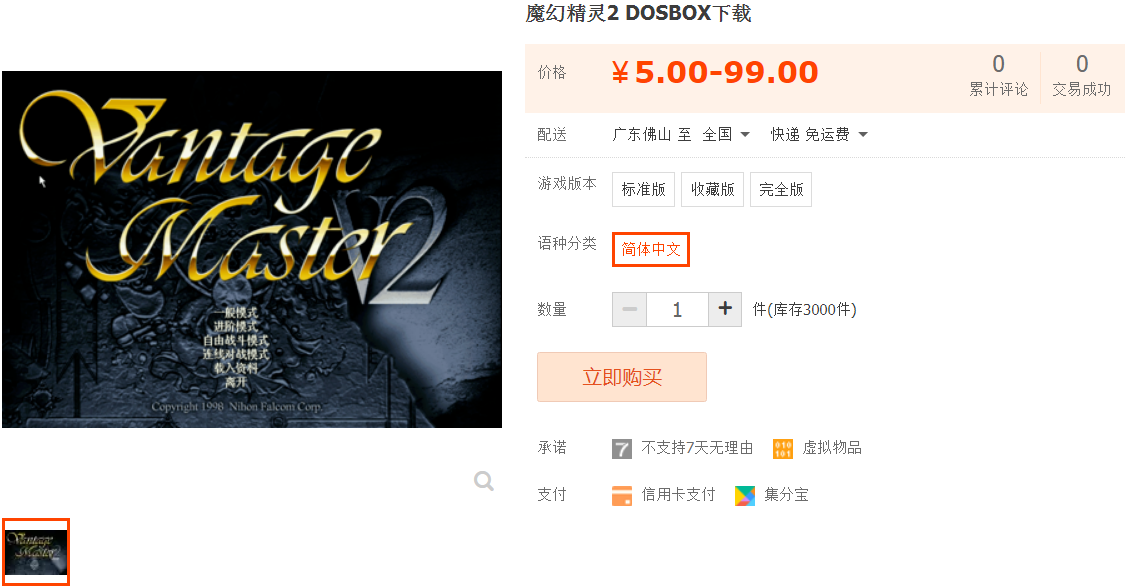Open the 交易成功 transactions count
This screenshot has height=587, width=1129.
1081,76
